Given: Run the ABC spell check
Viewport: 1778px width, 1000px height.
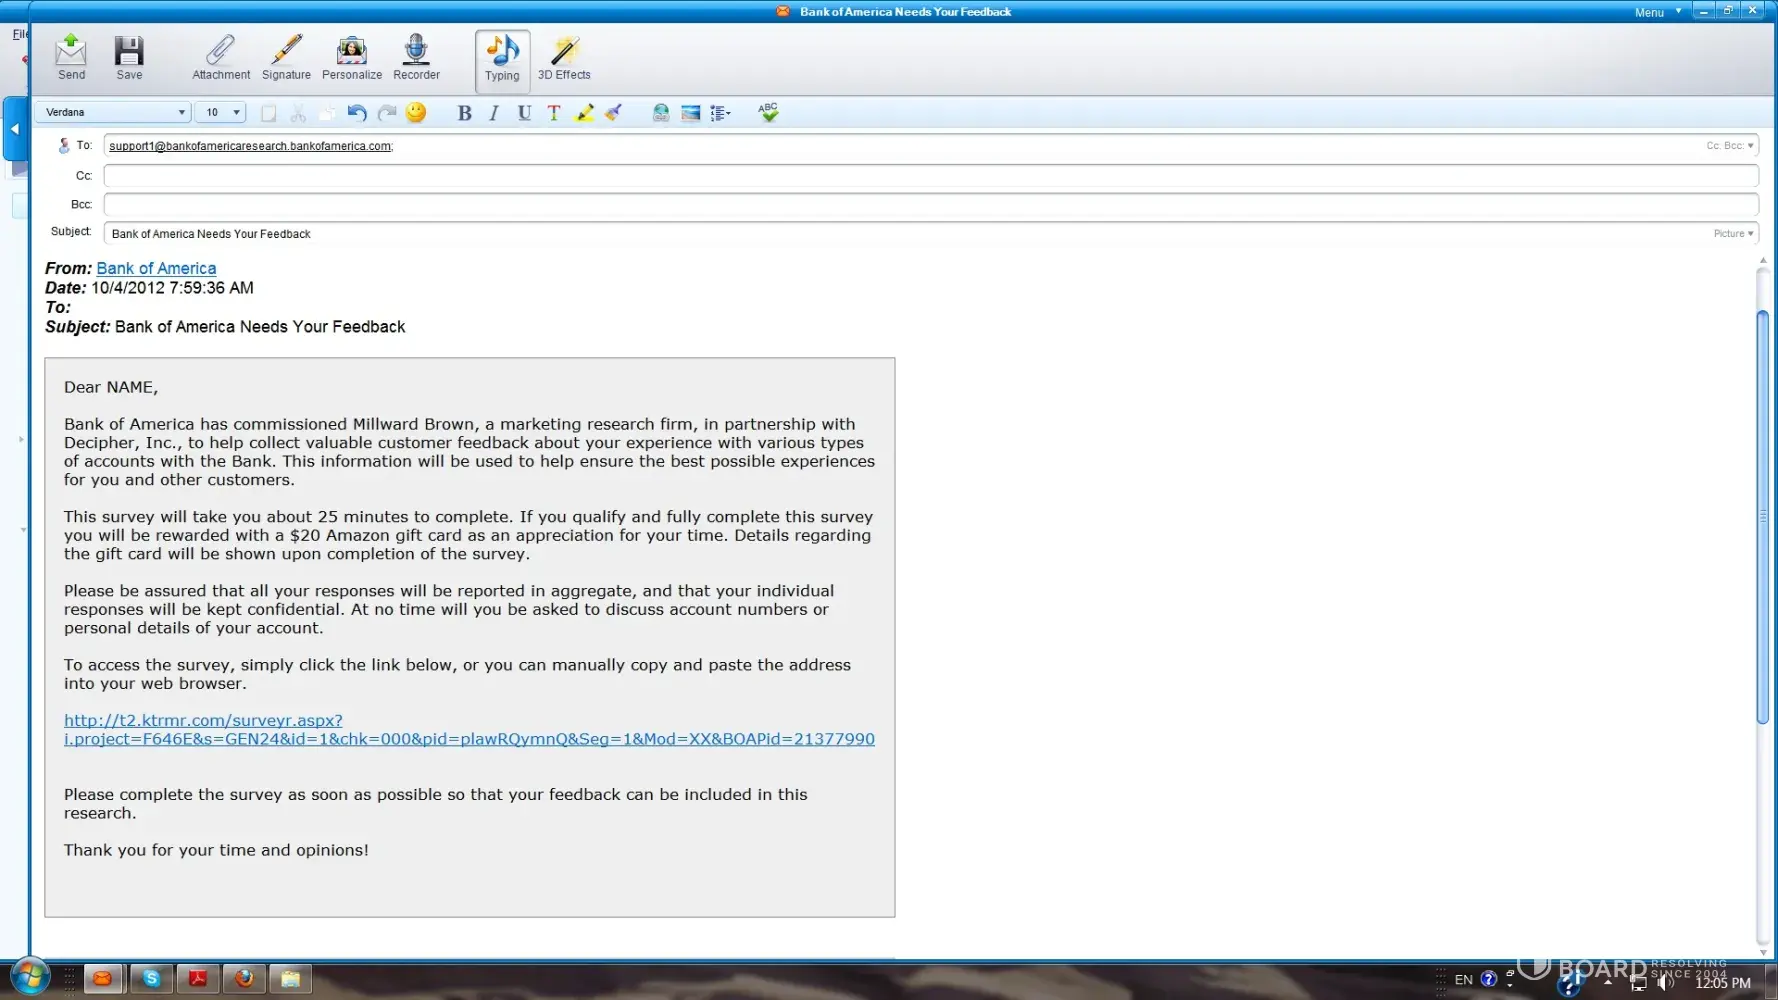Looking at the screenshot, I should click(x=768, y=113).
